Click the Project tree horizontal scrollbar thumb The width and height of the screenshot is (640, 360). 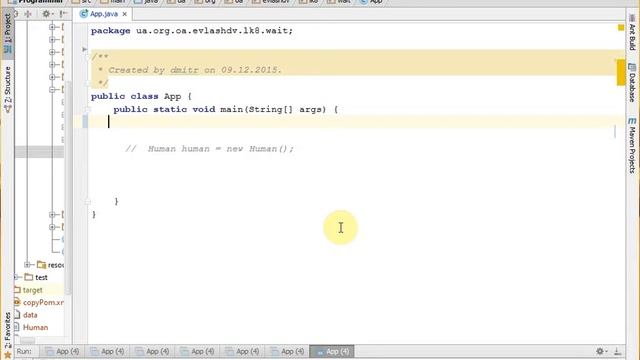point(28,340)
